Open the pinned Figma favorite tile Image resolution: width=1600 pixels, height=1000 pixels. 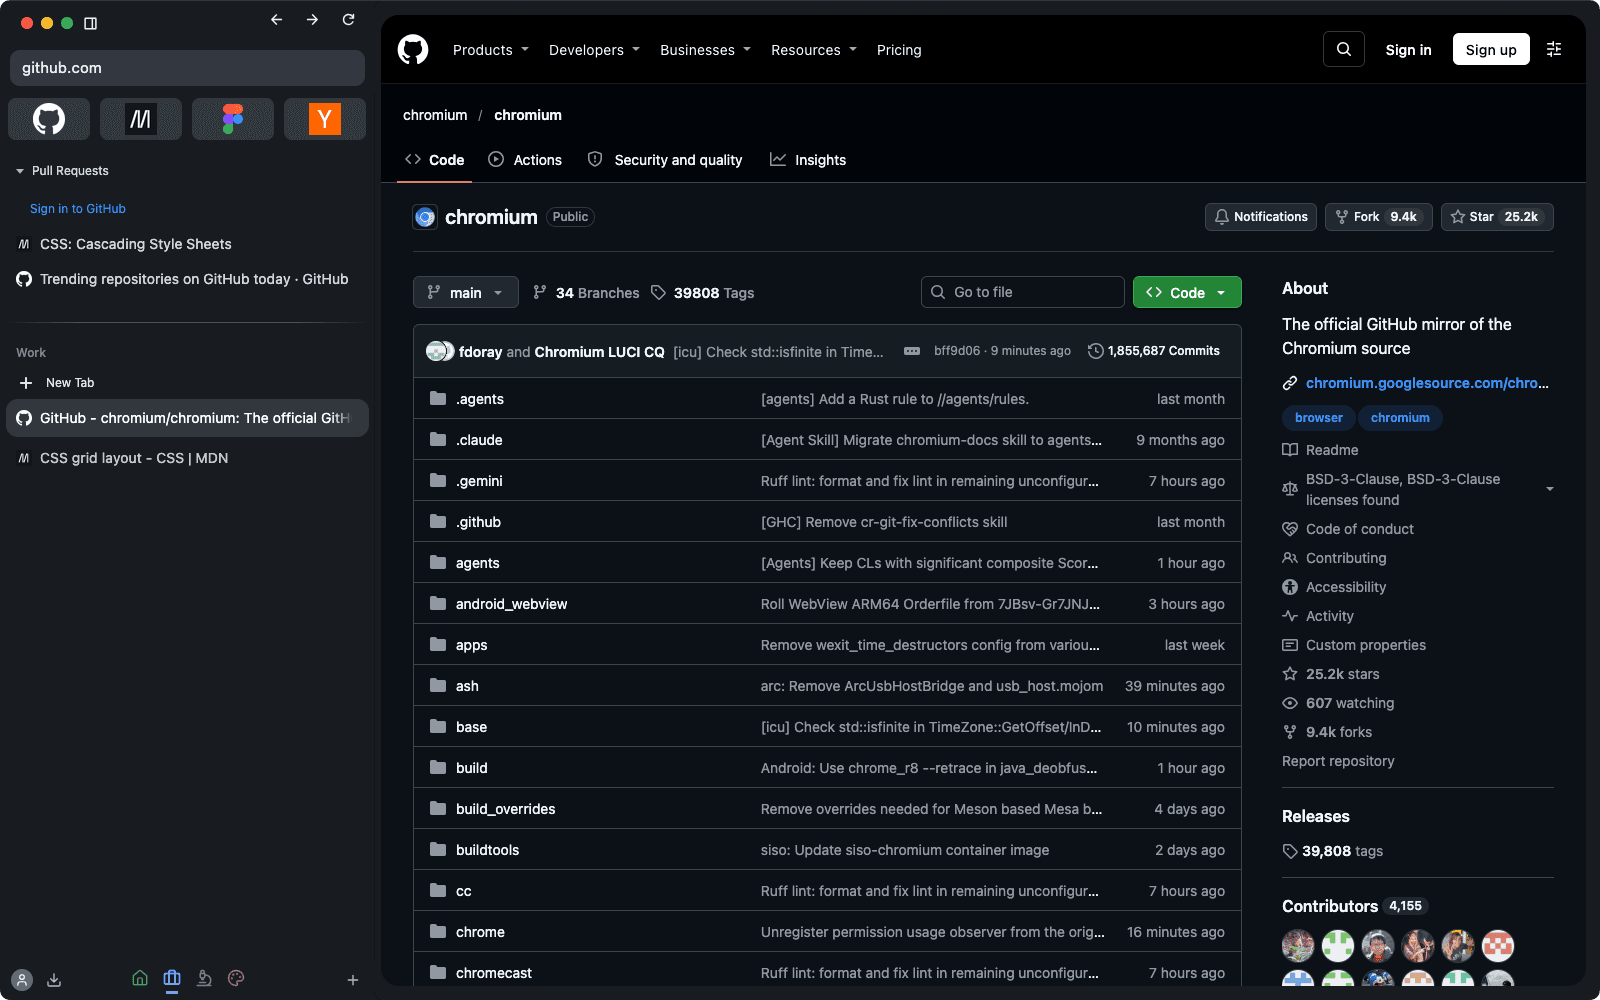coord(233,119)
